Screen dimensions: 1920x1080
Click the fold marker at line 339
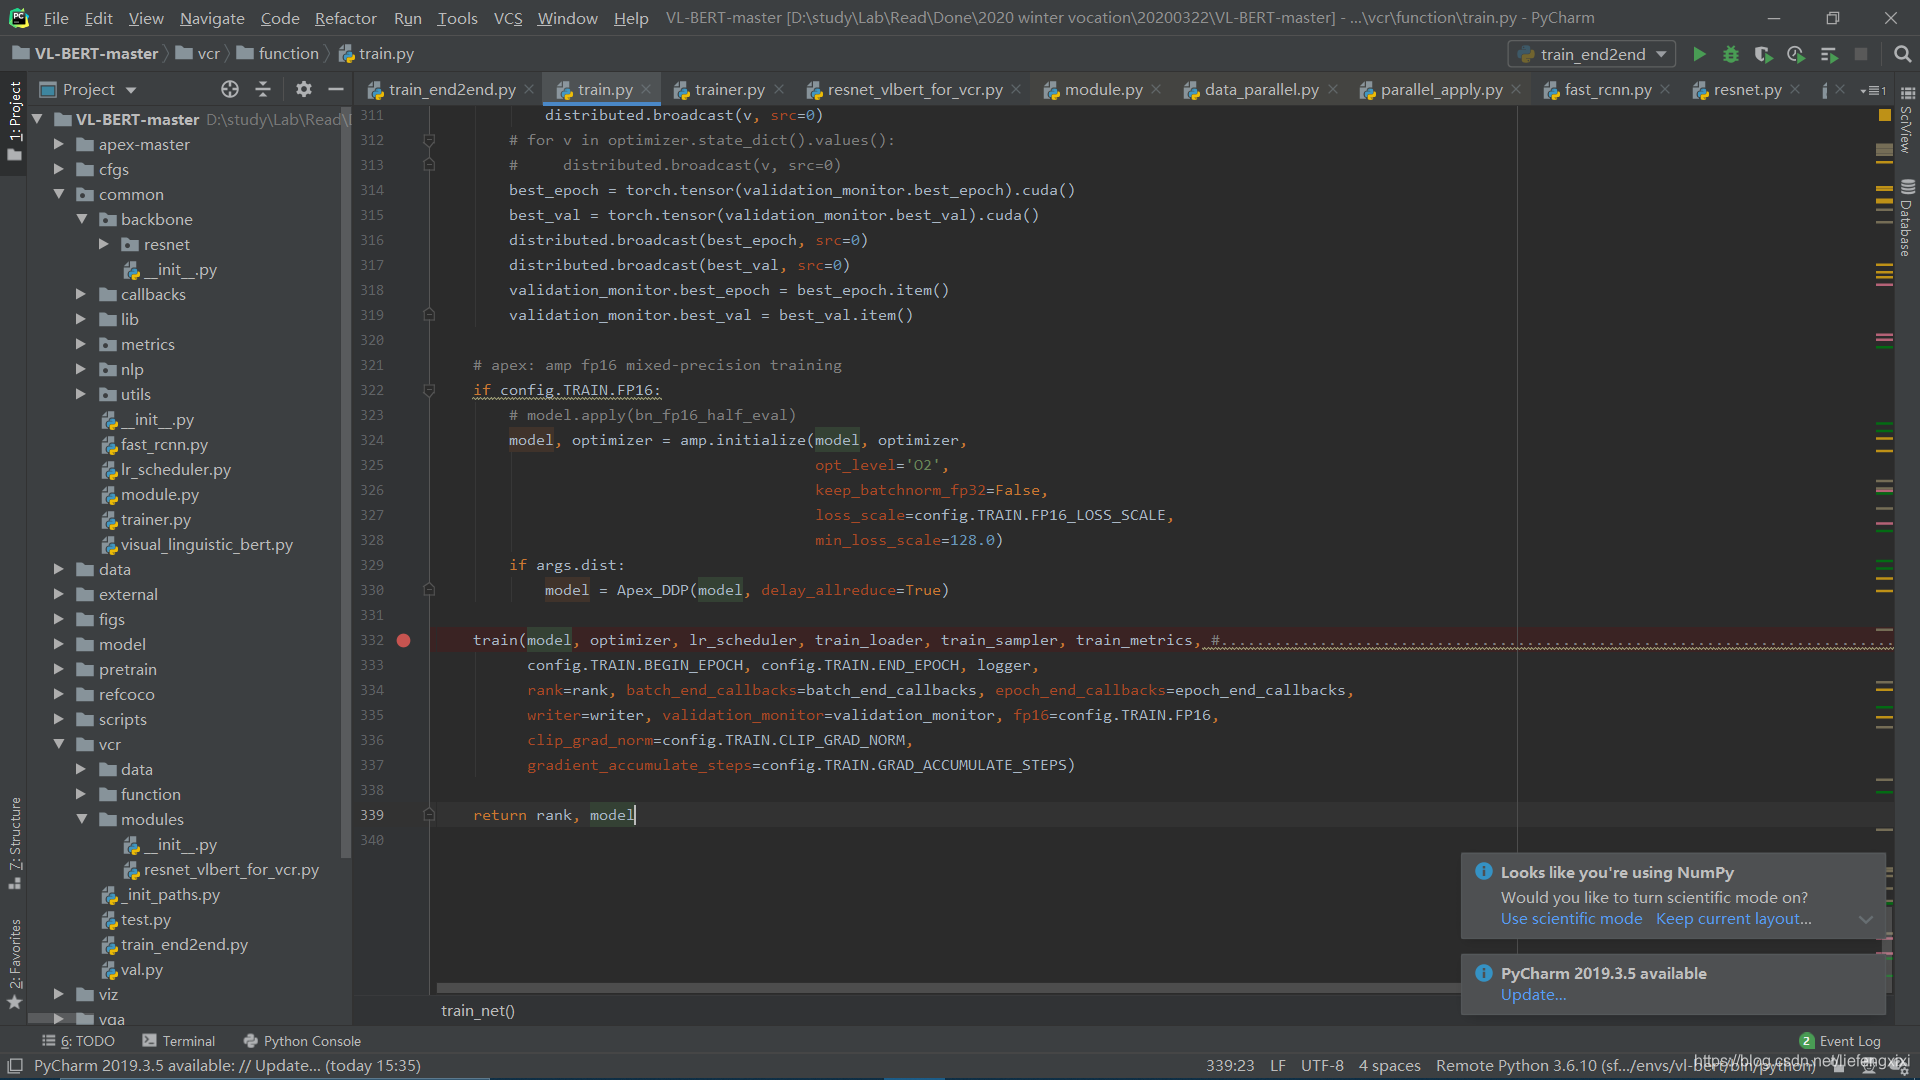coord(429,815)
